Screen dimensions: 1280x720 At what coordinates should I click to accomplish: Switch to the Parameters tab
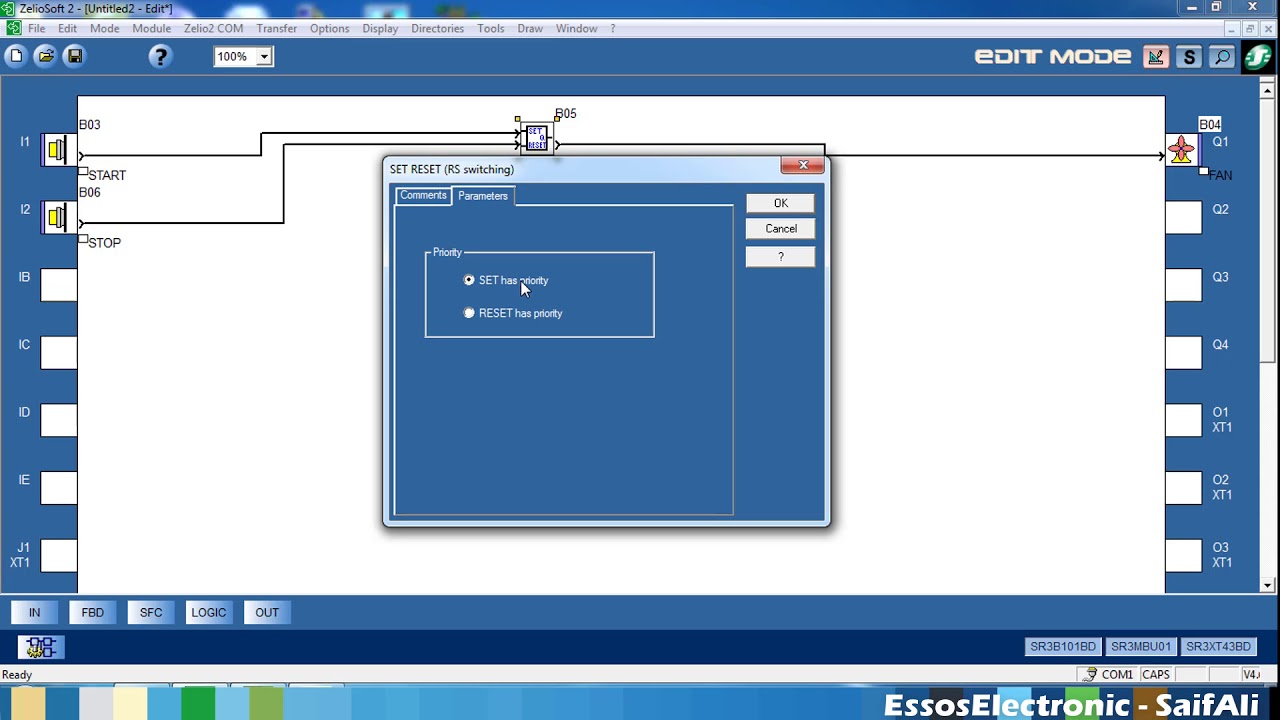[x=483, y=196]
